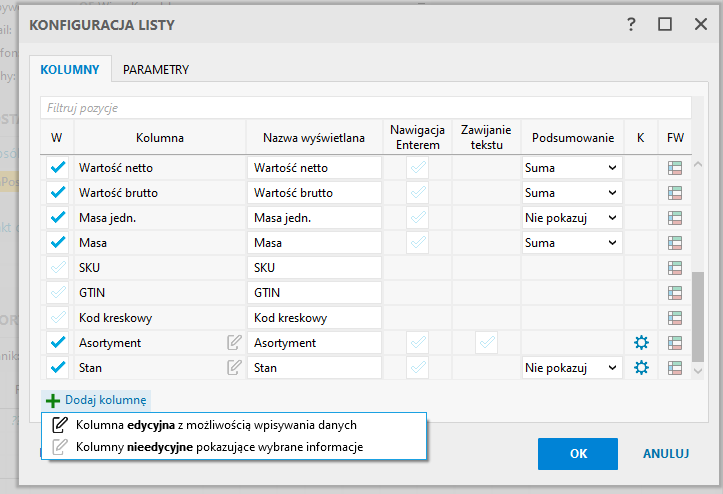
Task: Open the FW table icon for Wartość netto
Action: point(676,168)
